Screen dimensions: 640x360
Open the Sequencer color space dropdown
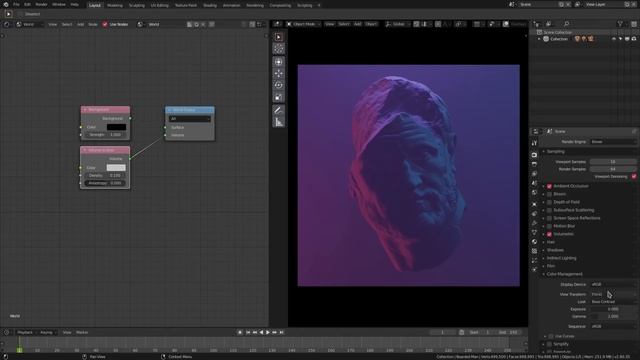[x=613, y=327]
